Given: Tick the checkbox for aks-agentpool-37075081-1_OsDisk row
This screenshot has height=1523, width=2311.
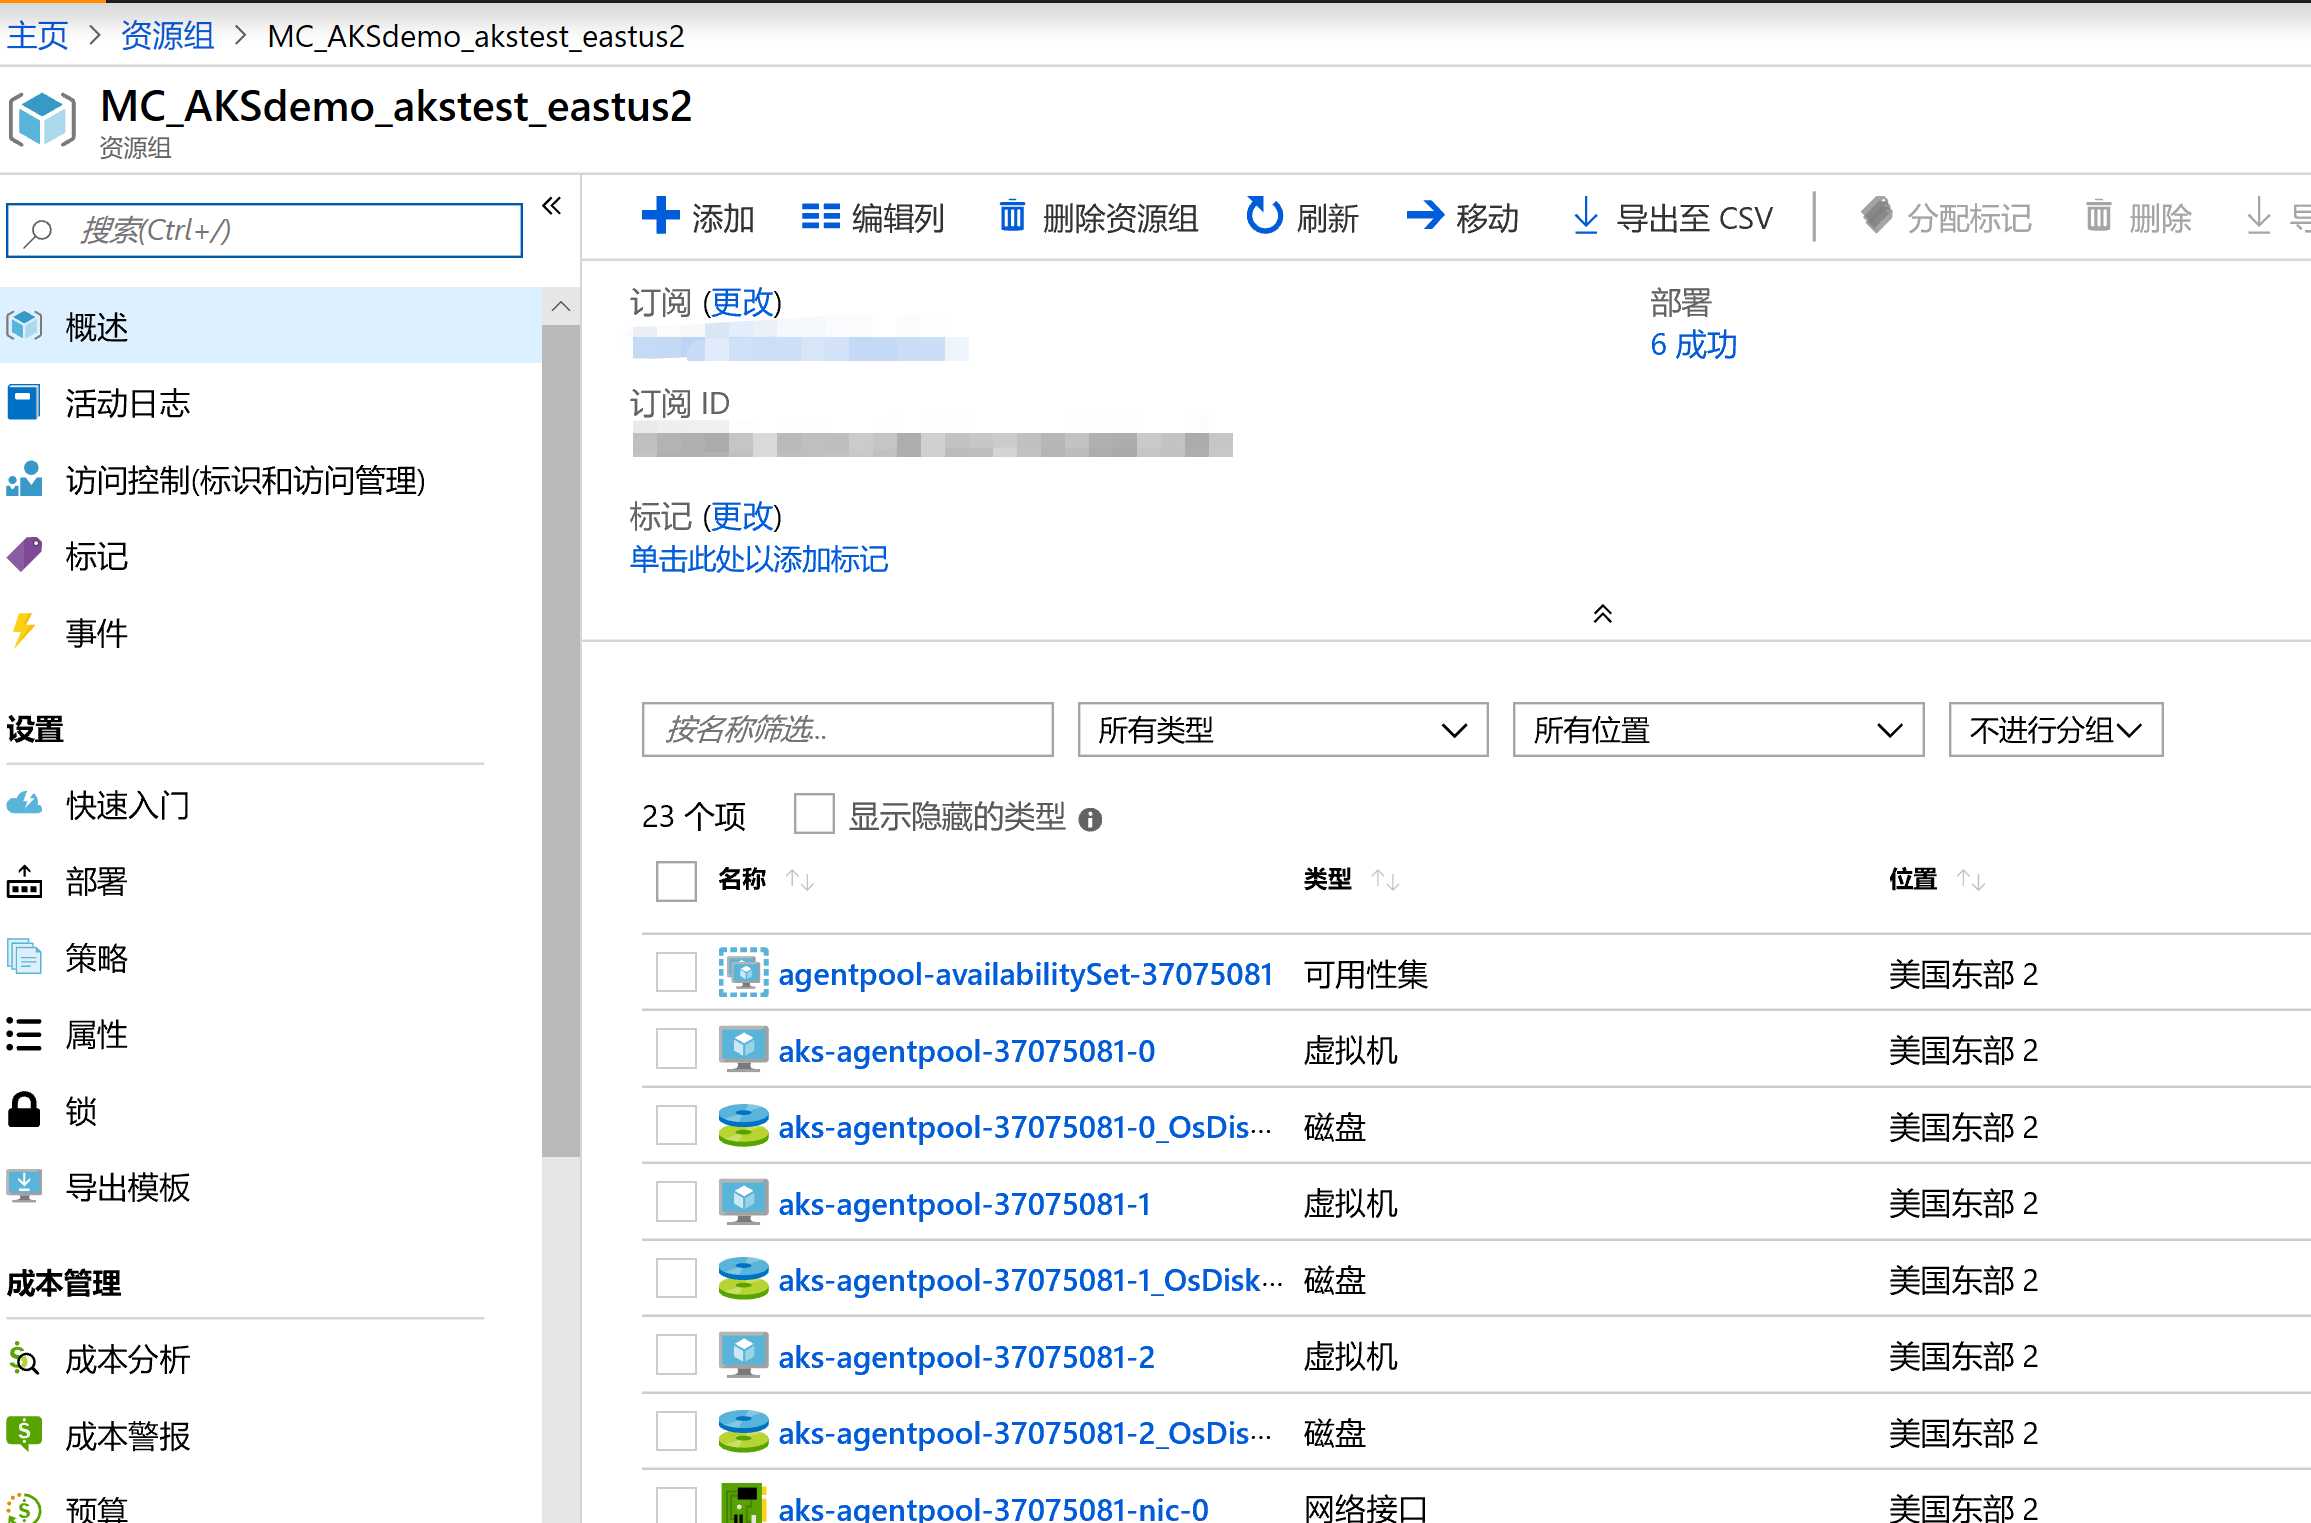Looking at the screenshot, I should [x=676, y=1278].
